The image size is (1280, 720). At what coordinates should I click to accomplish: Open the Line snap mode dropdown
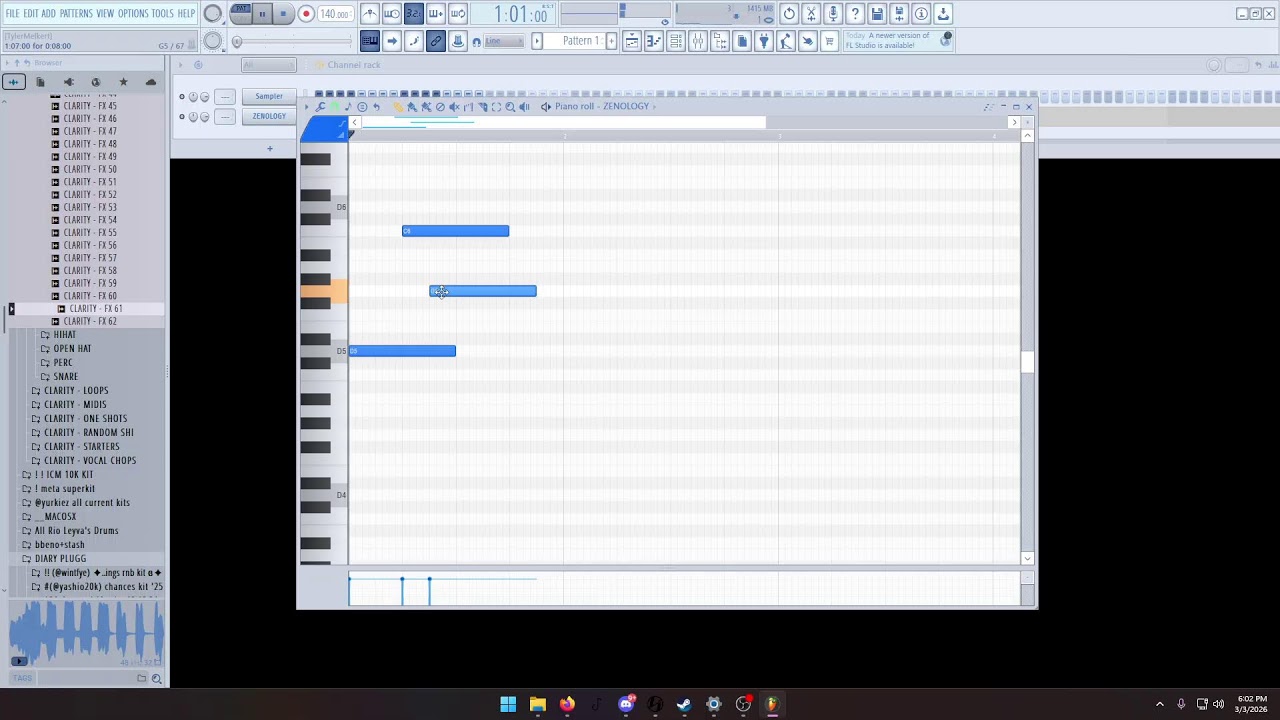[x=505, y=41]
